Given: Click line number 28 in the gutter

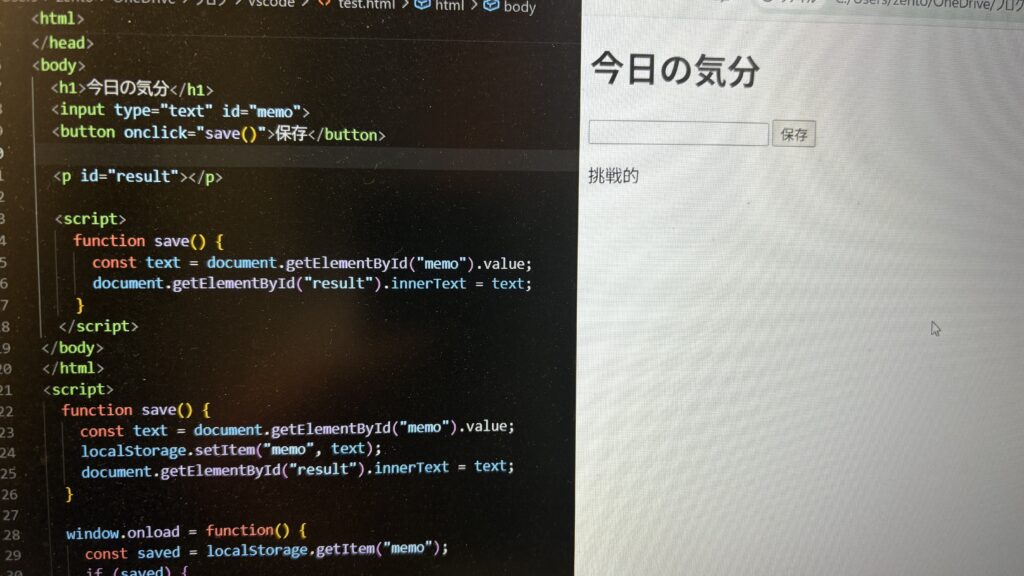Looking at the screenshot, I should tap(10, 532).
